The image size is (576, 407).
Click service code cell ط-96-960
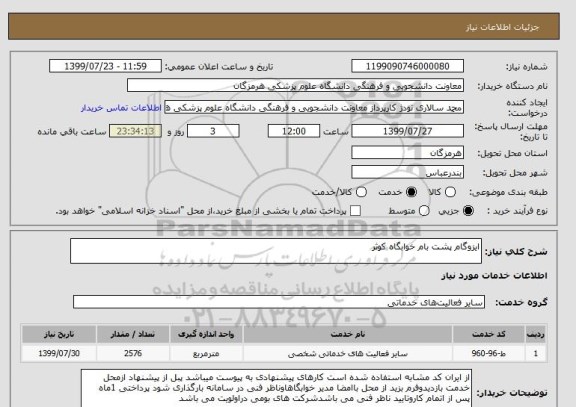(x=489, y=354)
